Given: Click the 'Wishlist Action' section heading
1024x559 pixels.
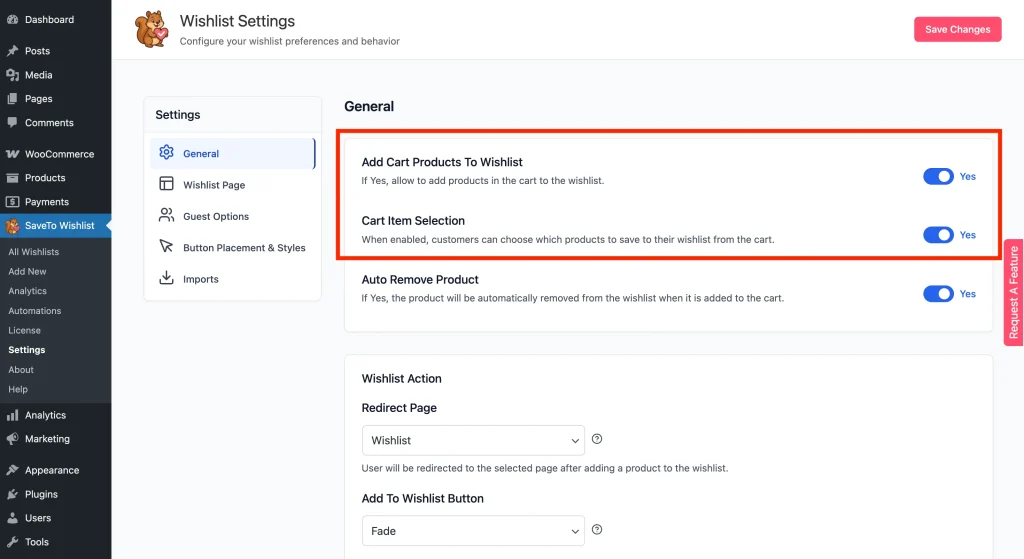Looking at the screenshot, I should tap(402, 379).
